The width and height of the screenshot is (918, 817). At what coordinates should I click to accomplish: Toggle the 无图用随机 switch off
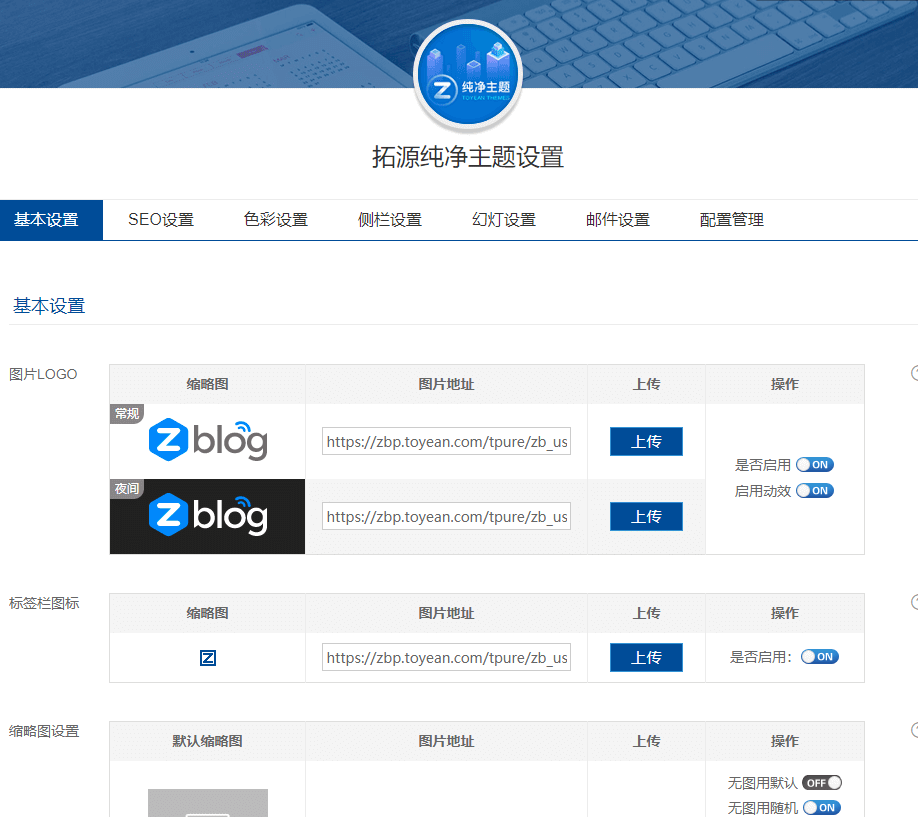[x=820, y=807]
